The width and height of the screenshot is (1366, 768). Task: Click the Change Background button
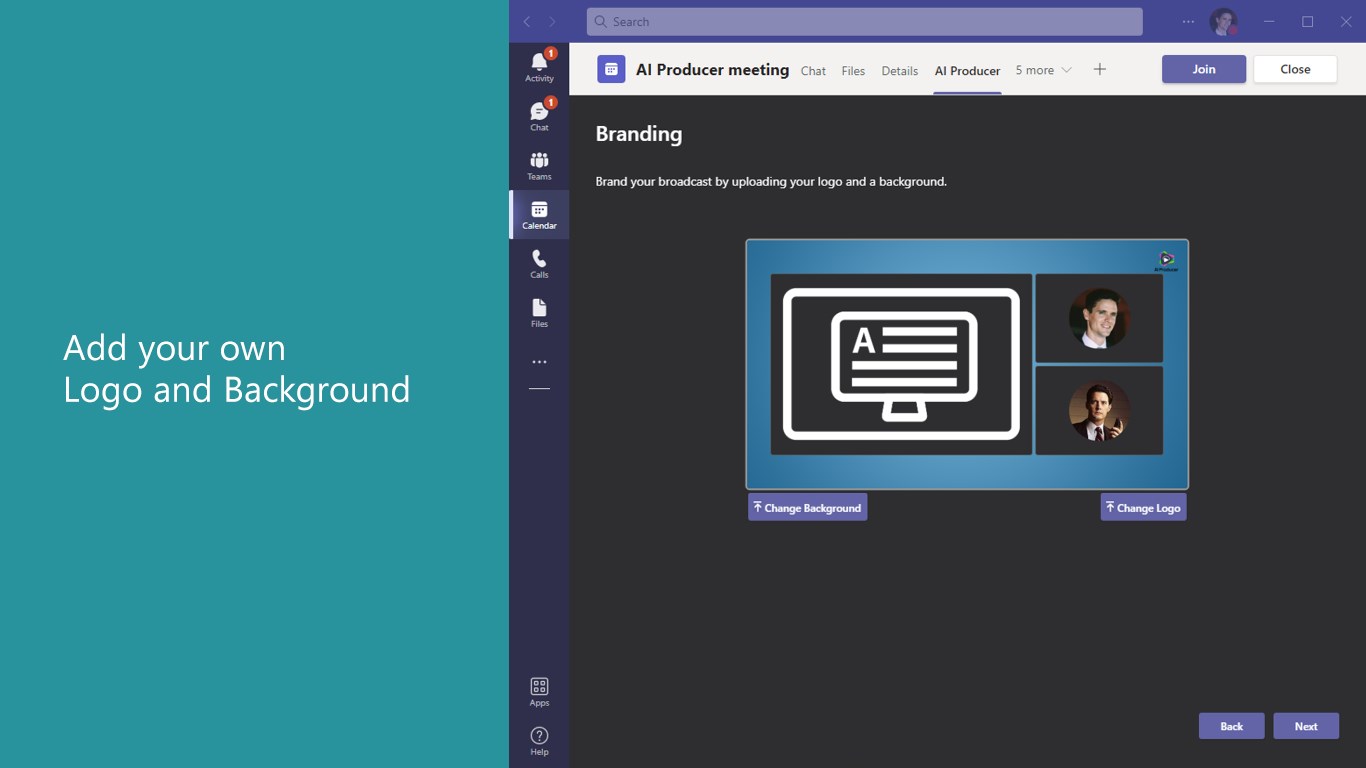point(807,507)
